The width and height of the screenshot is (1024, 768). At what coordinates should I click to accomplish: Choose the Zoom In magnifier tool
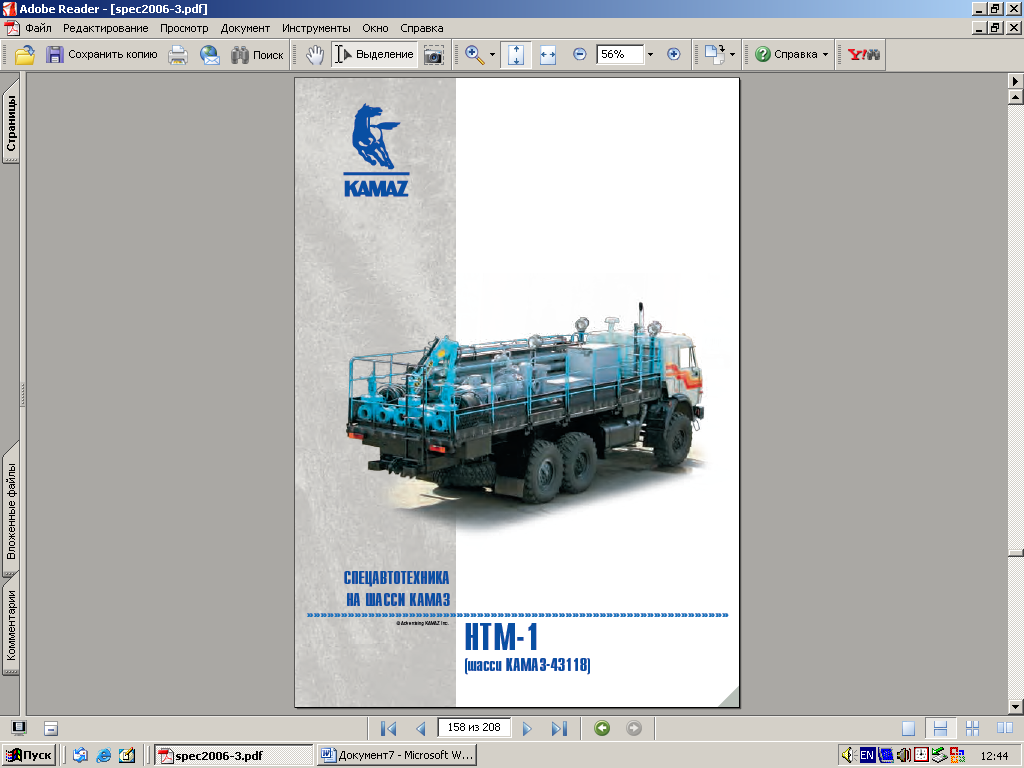pos(475,55)
